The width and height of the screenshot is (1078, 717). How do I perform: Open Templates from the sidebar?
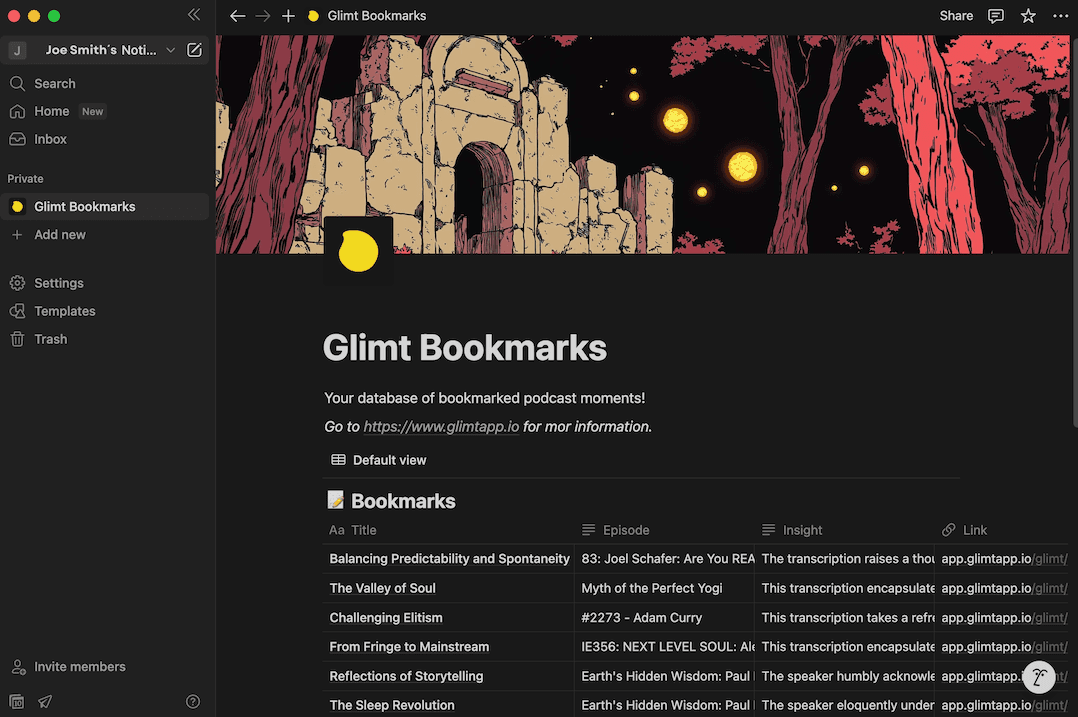[x=64, y=311]
